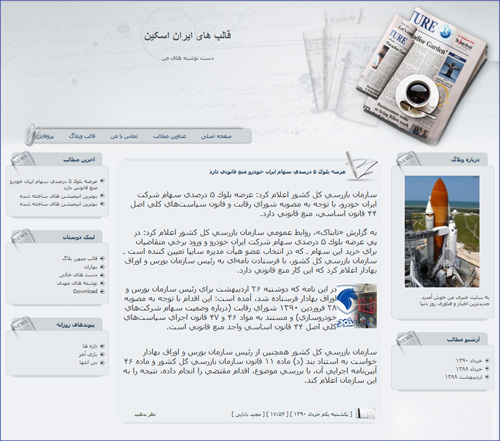The width and height of the screenshot is (500, 441).
Task: Click the paper clip icon beside navigation bar
Action: (31, 135)
